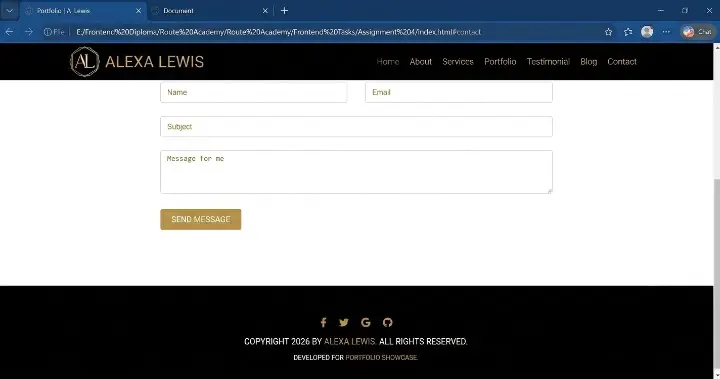Click the Facebook icon in footer
The height and width of the screenshot is (379, 720).
(323, 322)
